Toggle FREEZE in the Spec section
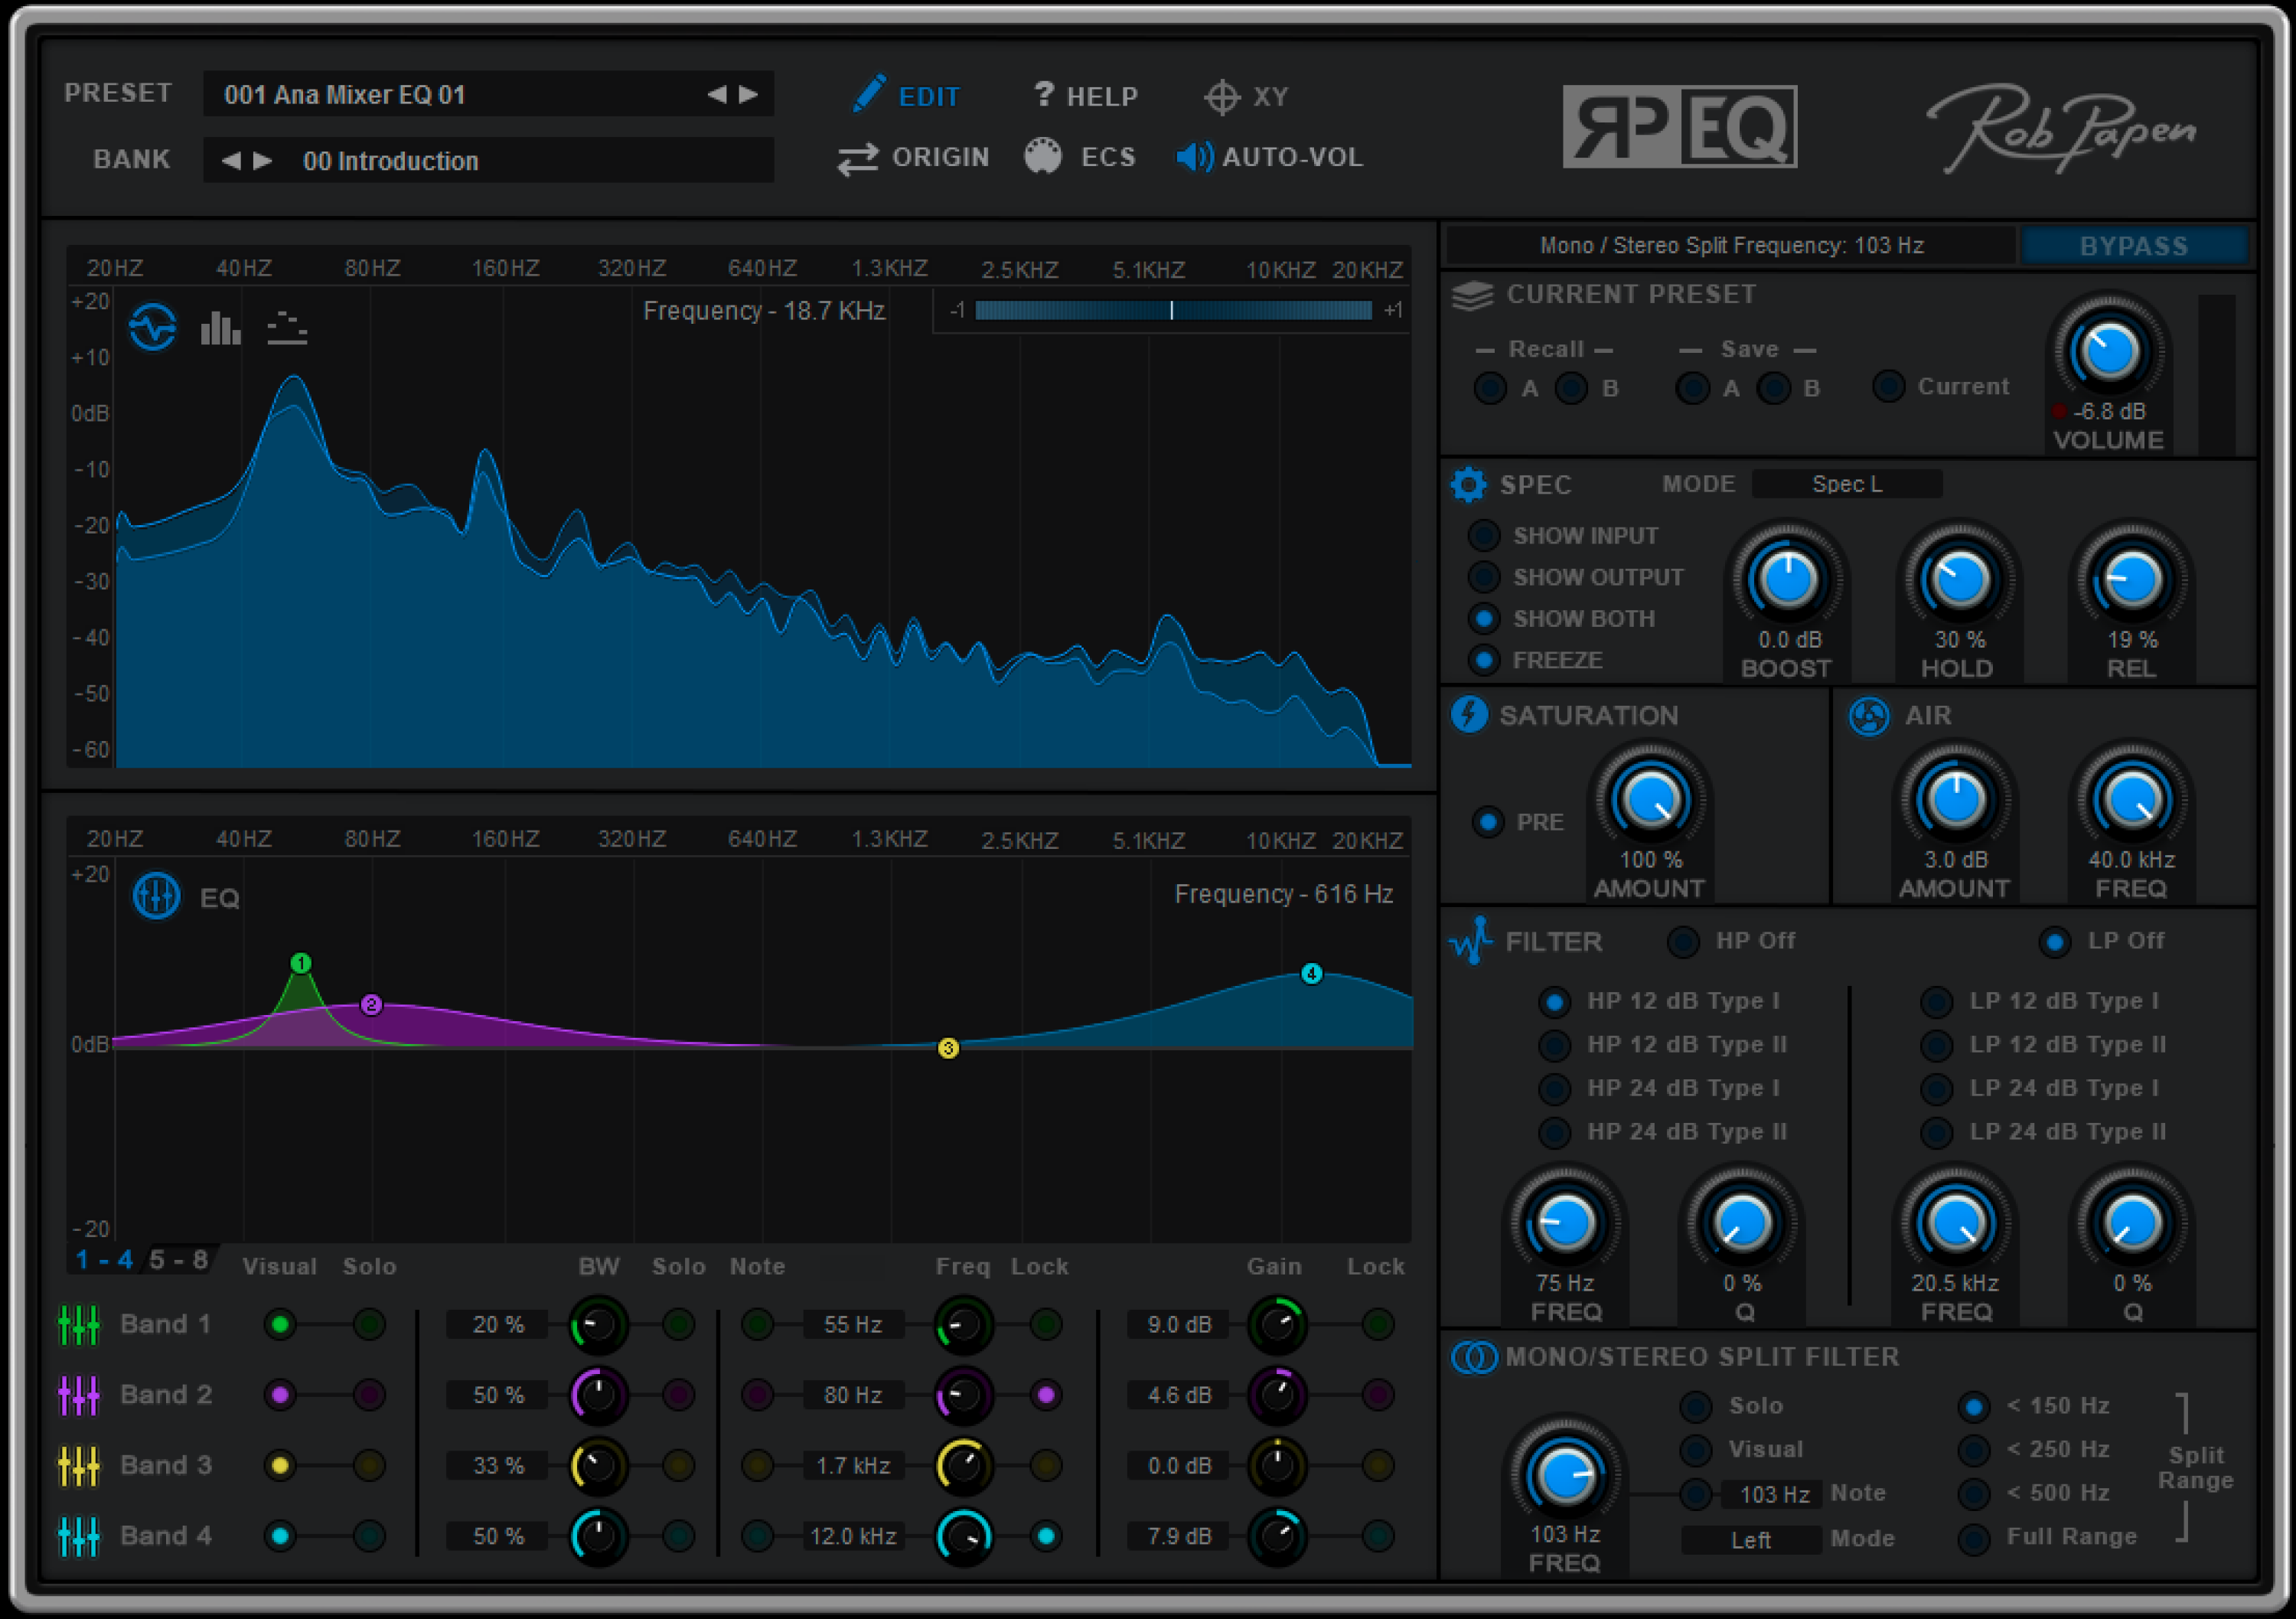 1483,660
